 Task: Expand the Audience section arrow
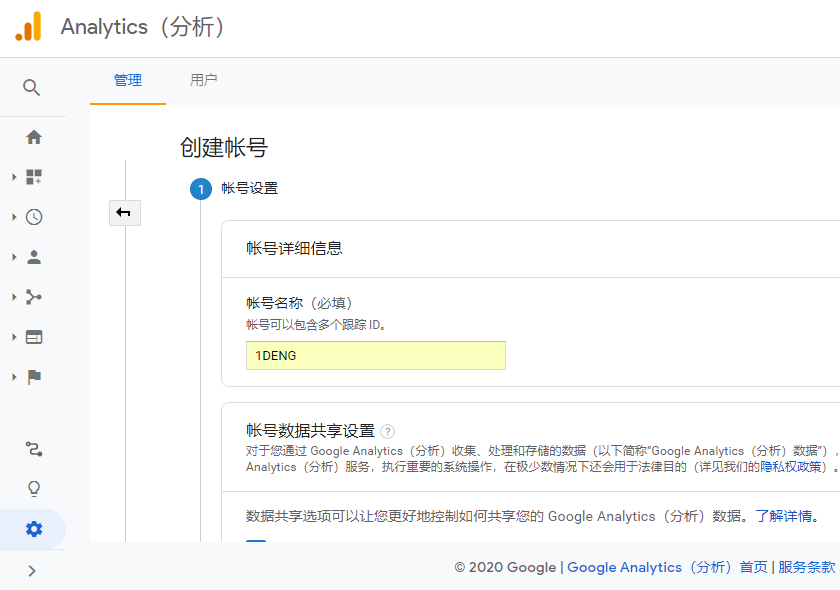14,257
